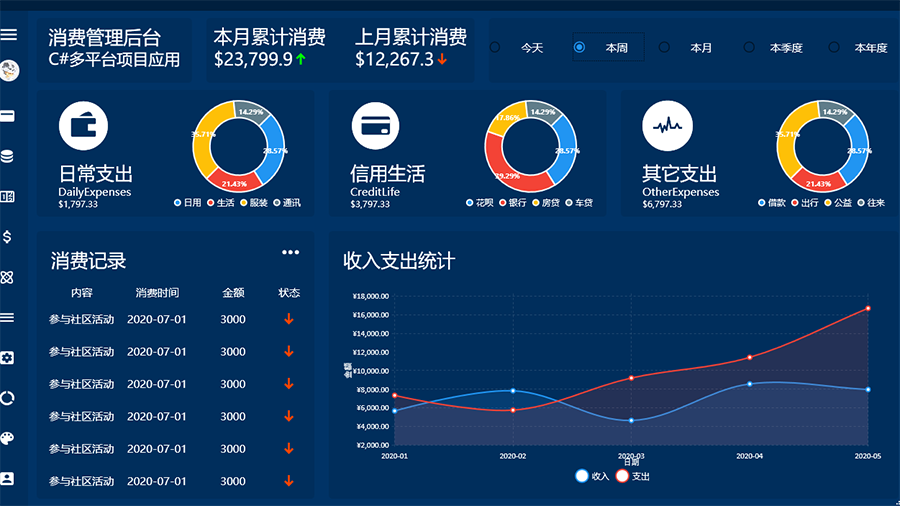Screen dimensions: 900x506
Task: Click the color palette sidebar icon
Action: pos(8,438)
